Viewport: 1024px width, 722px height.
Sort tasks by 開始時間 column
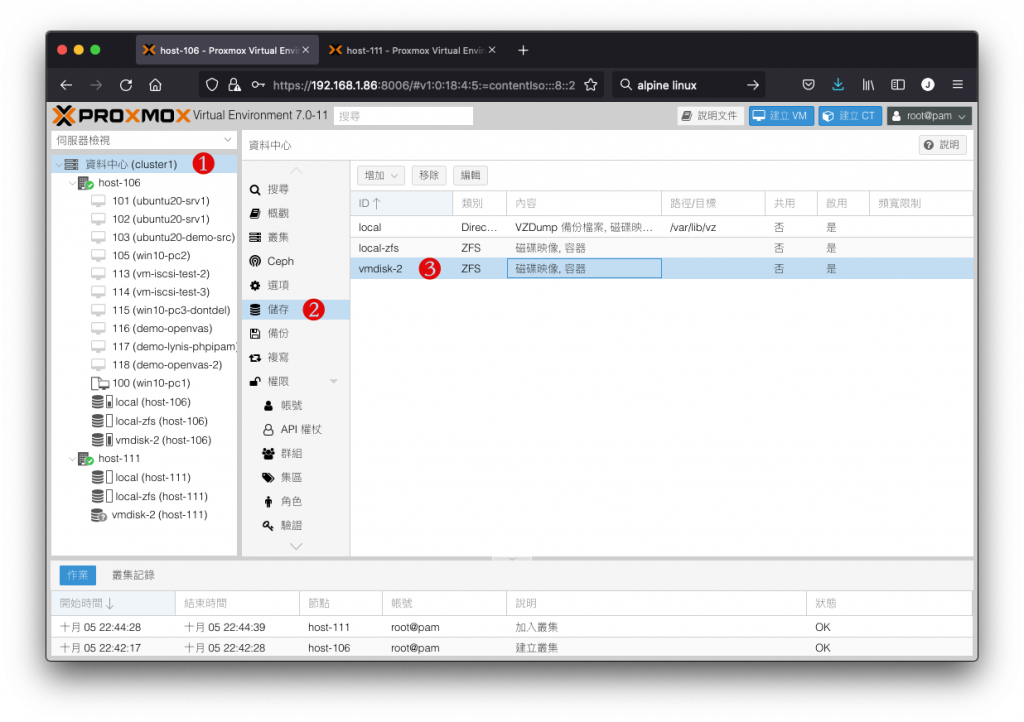(x=113, y=603)
